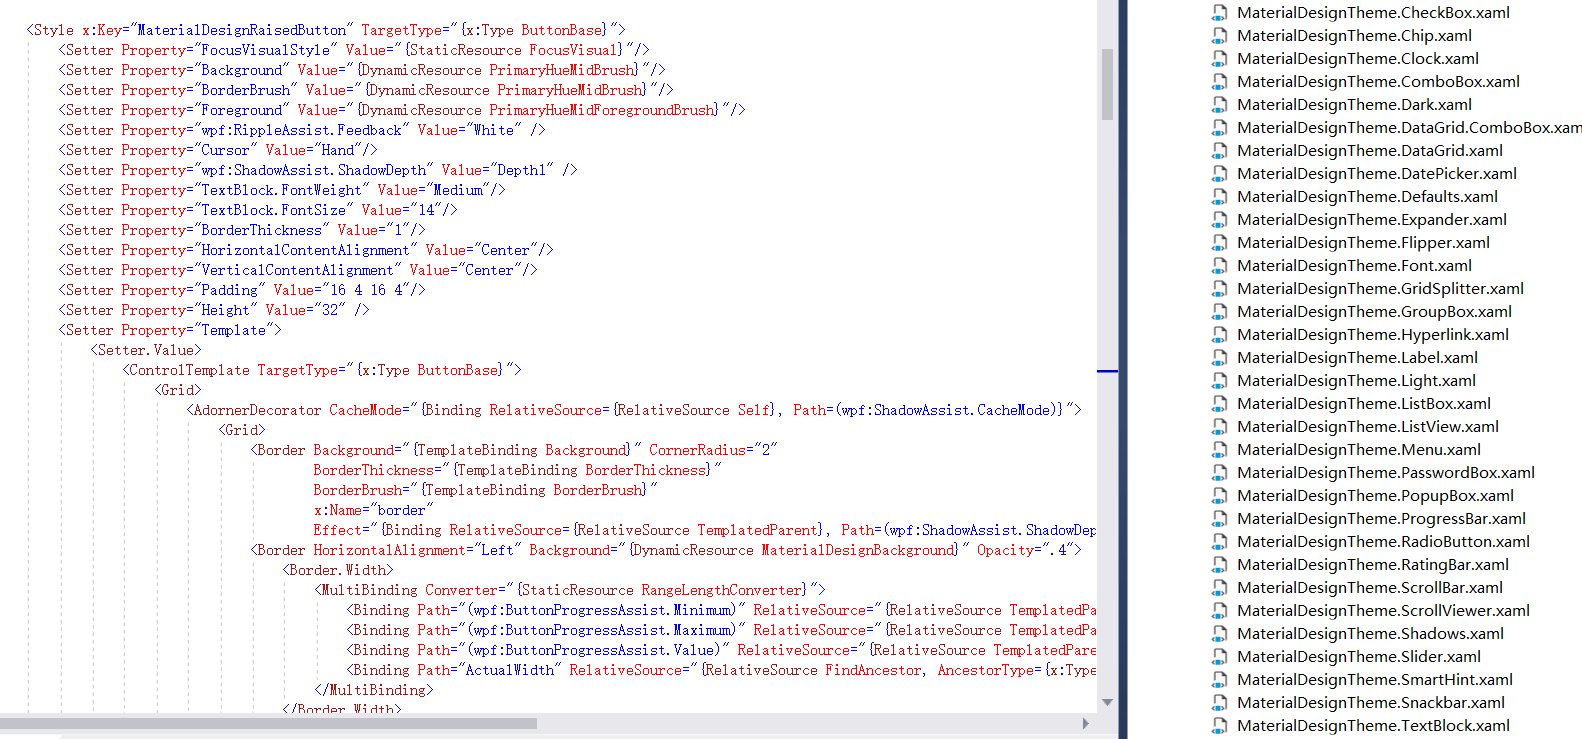Click the MaterialDesignTheme.Label.xaml file icon
This screenshot has width=1582, height=739.
1219,358
